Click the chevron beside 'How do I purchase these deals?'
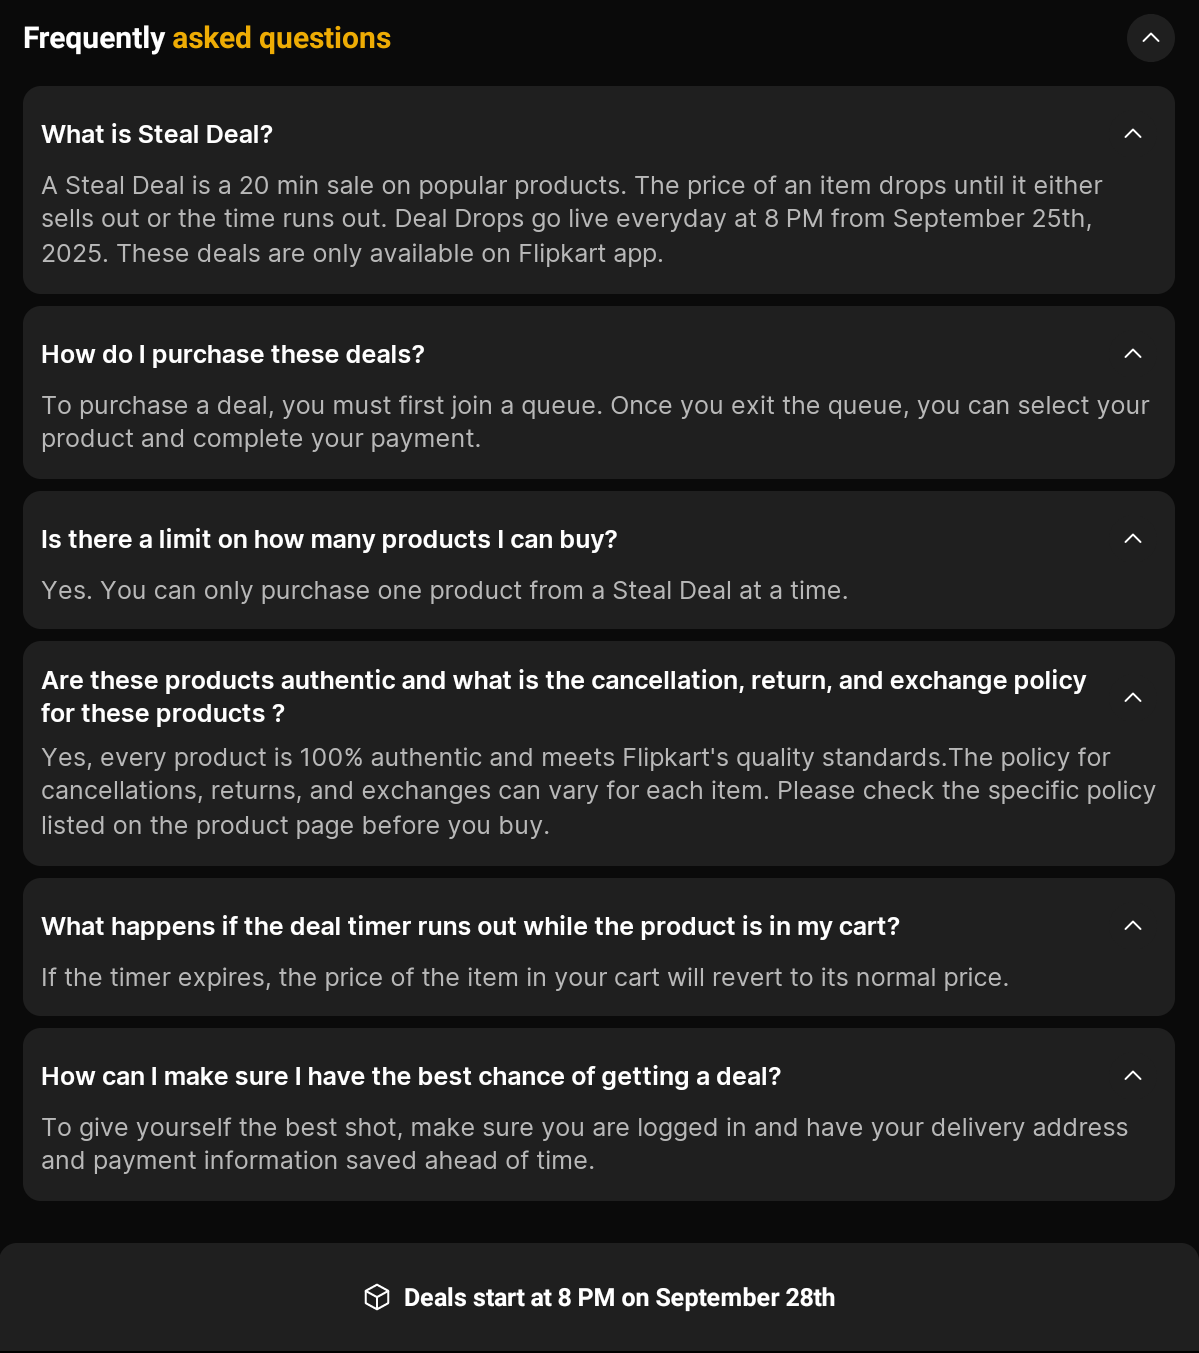Screen dimensions: 1199x1353 1132,353
